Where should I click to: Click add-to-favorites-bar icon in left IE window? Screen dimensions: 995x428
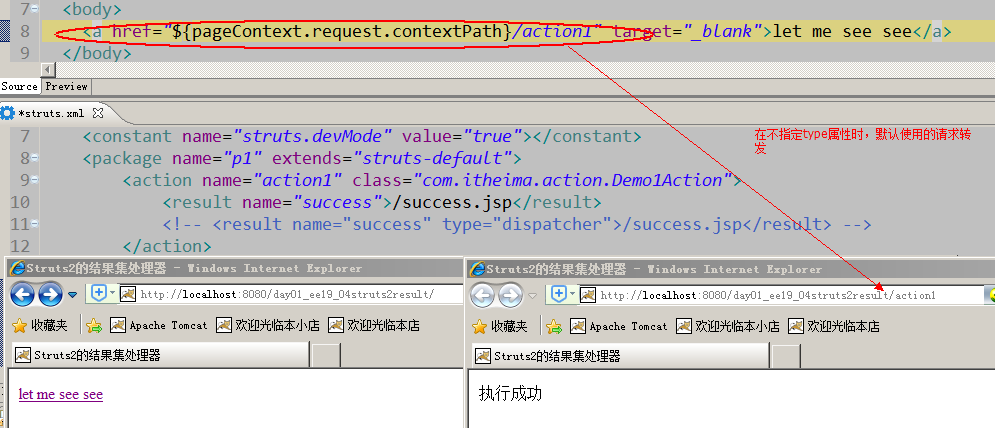(x=95, y=326)
